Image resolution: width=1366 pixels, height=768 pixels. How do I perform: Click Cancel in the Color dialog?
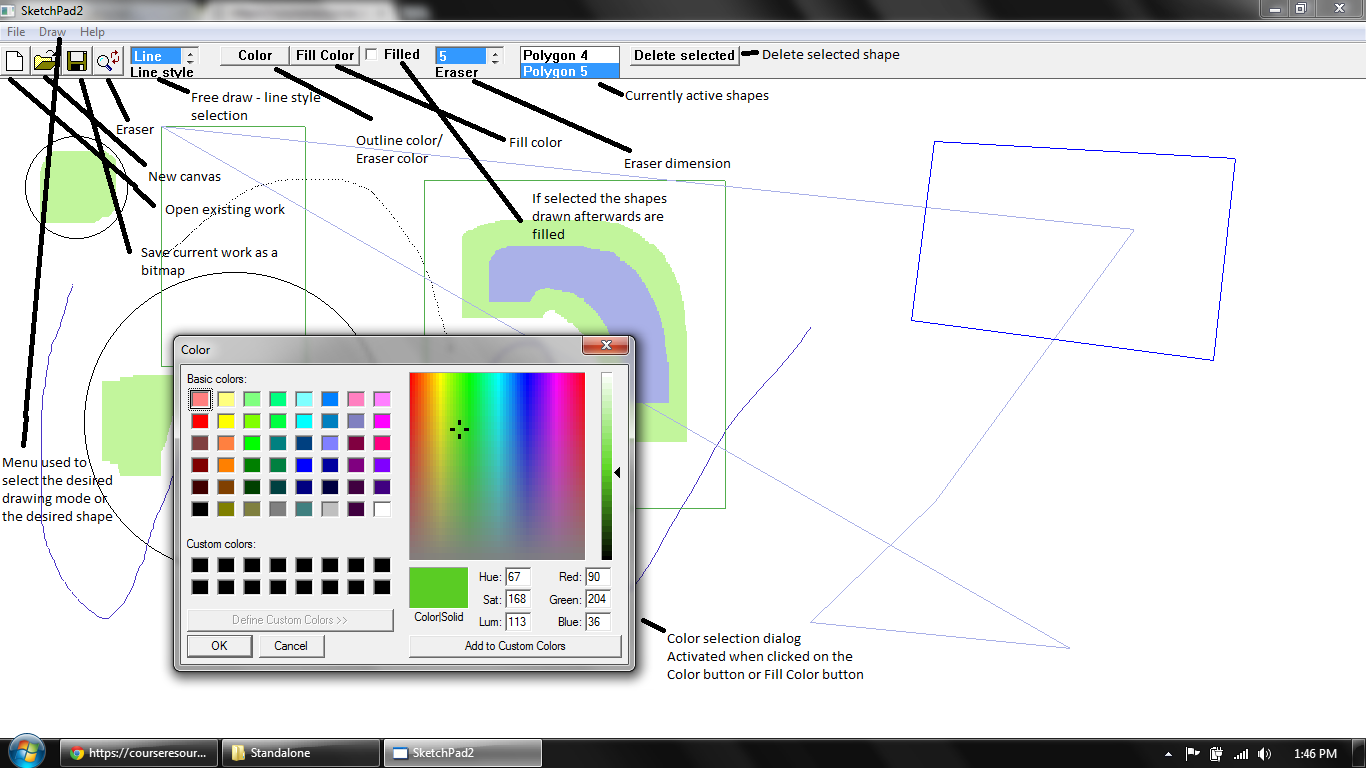(x=291, y=646)
